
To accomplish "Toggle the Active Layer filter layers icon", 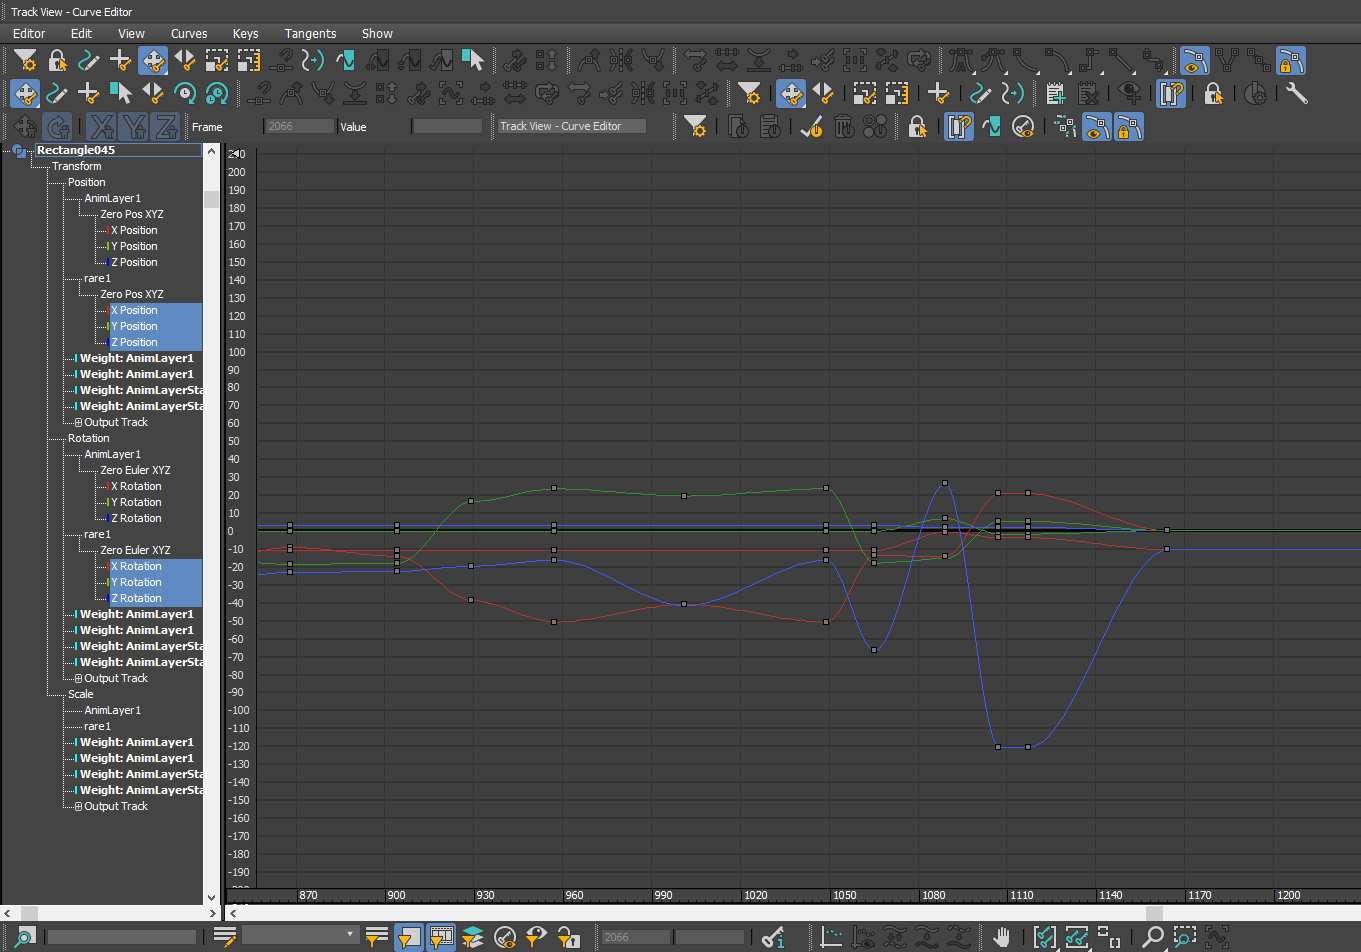I will click(x=472, y=937).
